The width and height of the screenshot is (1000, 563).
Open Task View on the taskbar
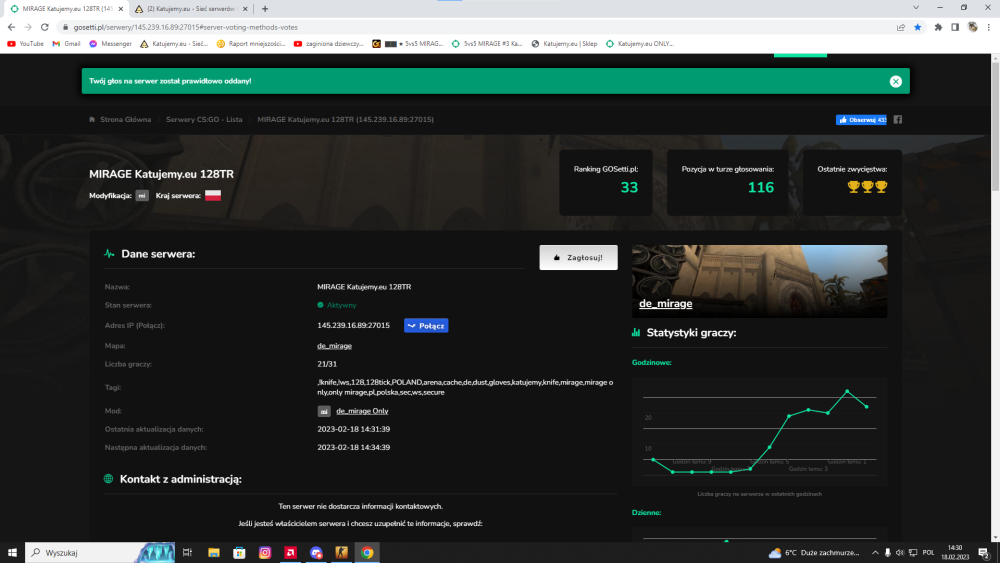click(188, 553)
